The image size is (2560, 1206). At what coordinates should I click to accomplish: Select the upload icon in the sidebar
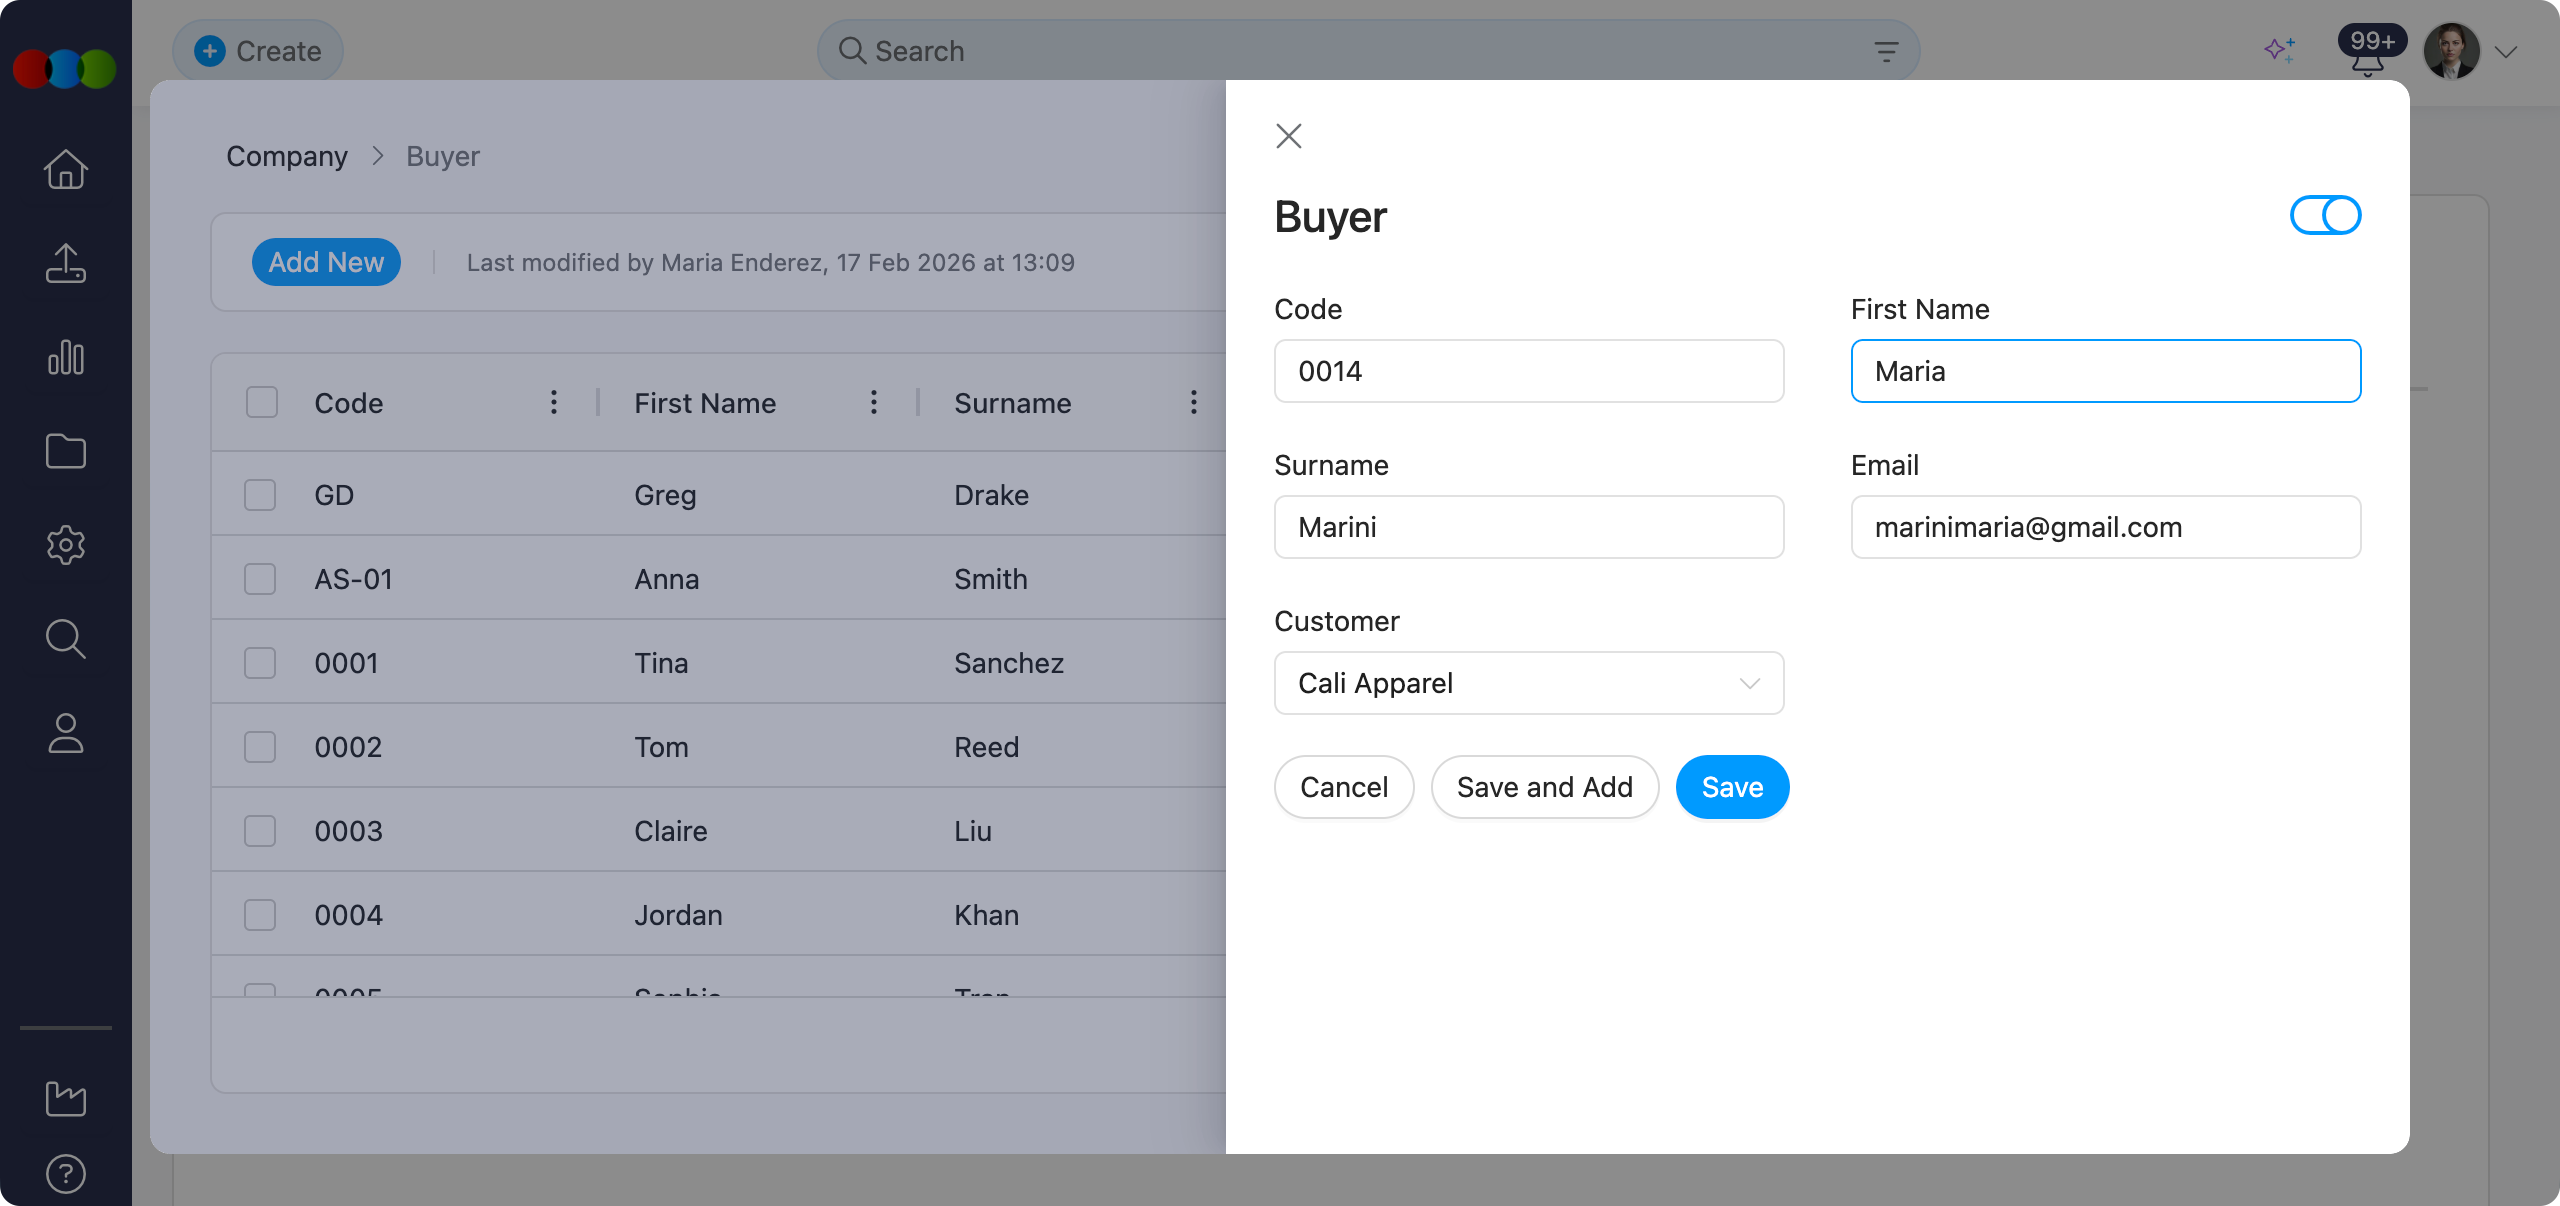(x=65, y=263)
